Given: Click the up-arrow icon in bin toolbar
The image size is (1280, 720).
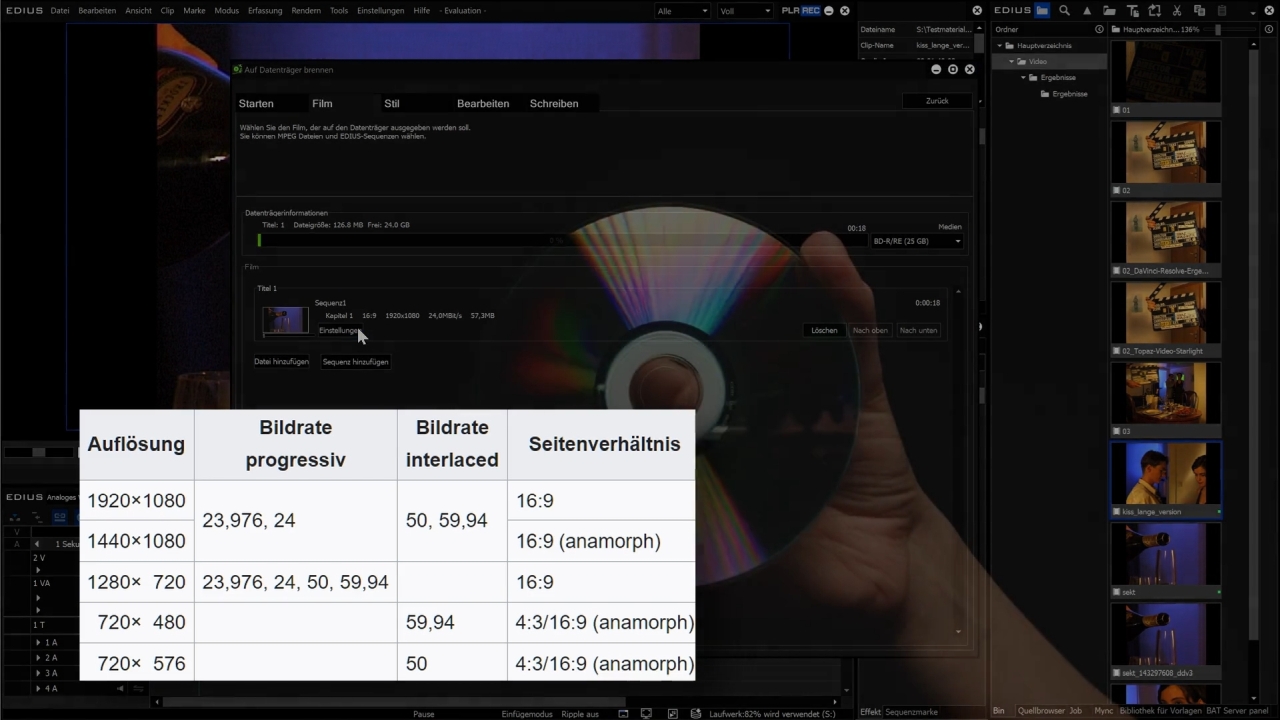Looking at the screenshot, I should (1087, 10).
